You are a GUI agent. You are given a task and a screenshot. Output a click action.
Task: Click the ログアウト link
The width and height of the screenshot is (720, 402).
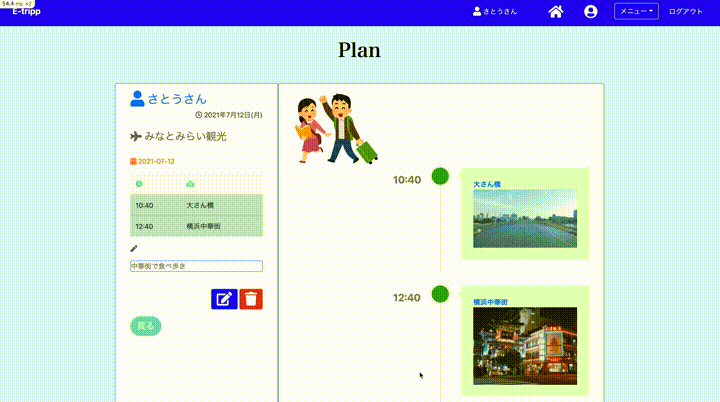click(x=686, y=11)
